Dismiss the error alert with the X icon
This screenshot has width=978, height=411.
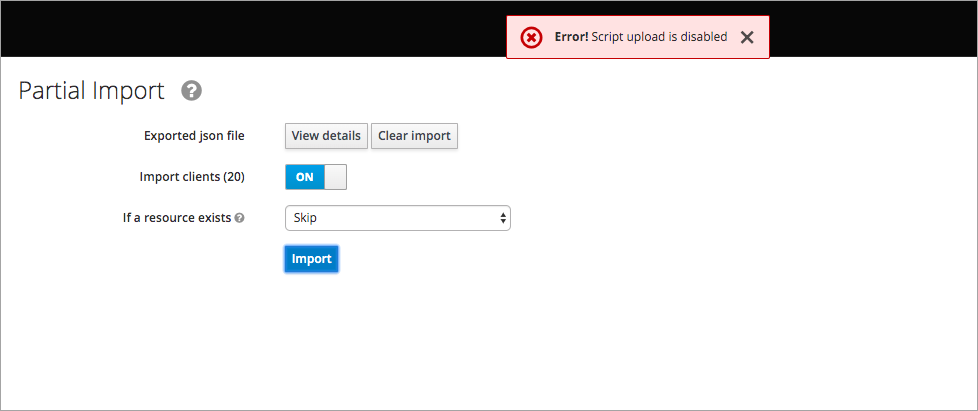(x=747, y=37)
